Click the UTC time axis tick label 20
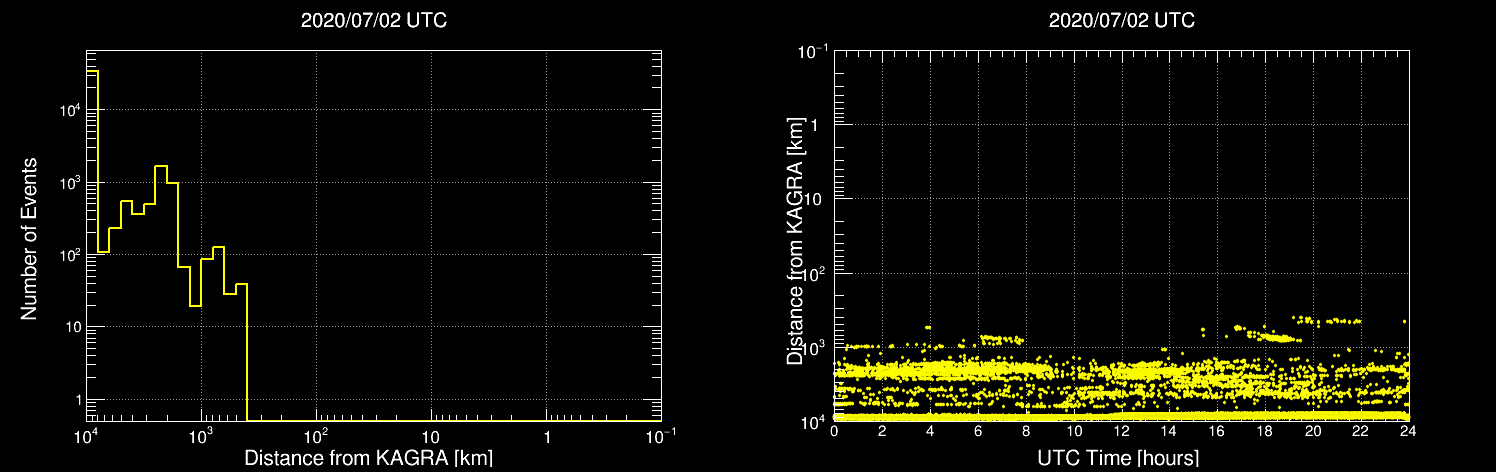The width and height of the screenshot is (1496, 472). coord(1312,431)
